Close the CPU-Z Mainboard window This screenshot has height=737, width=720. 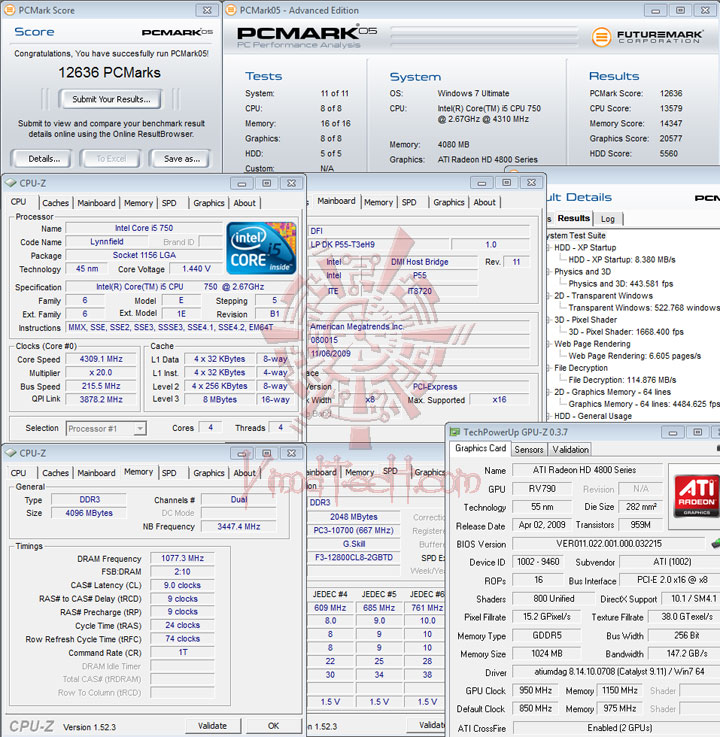point(531,182)
